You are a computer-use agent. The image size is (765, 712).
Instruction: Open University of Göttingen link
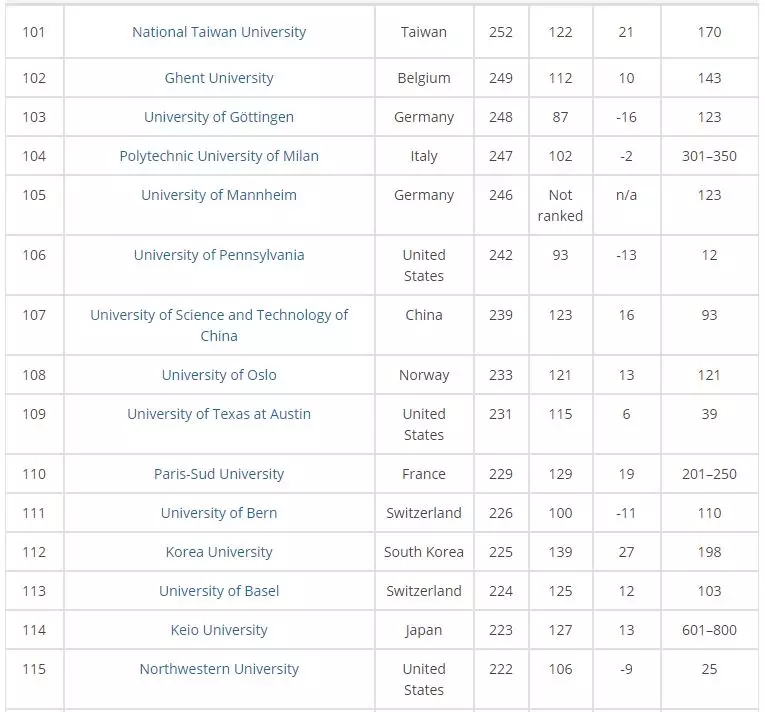tap(219, 117)
